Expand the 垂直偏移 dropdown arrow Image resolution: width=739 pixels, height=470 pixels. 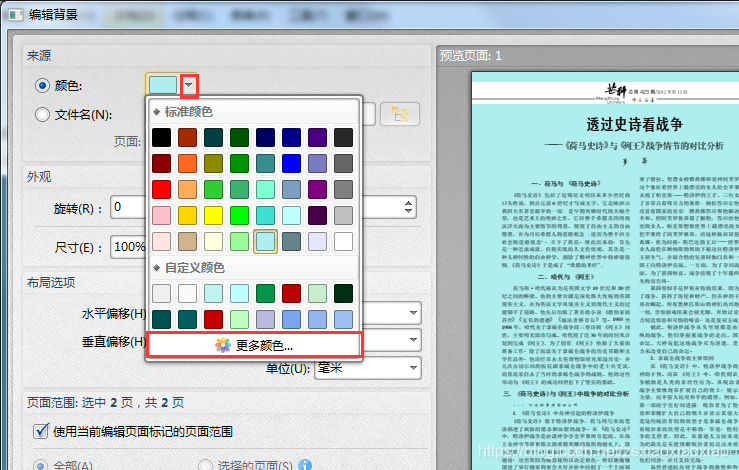click(413, 340)
